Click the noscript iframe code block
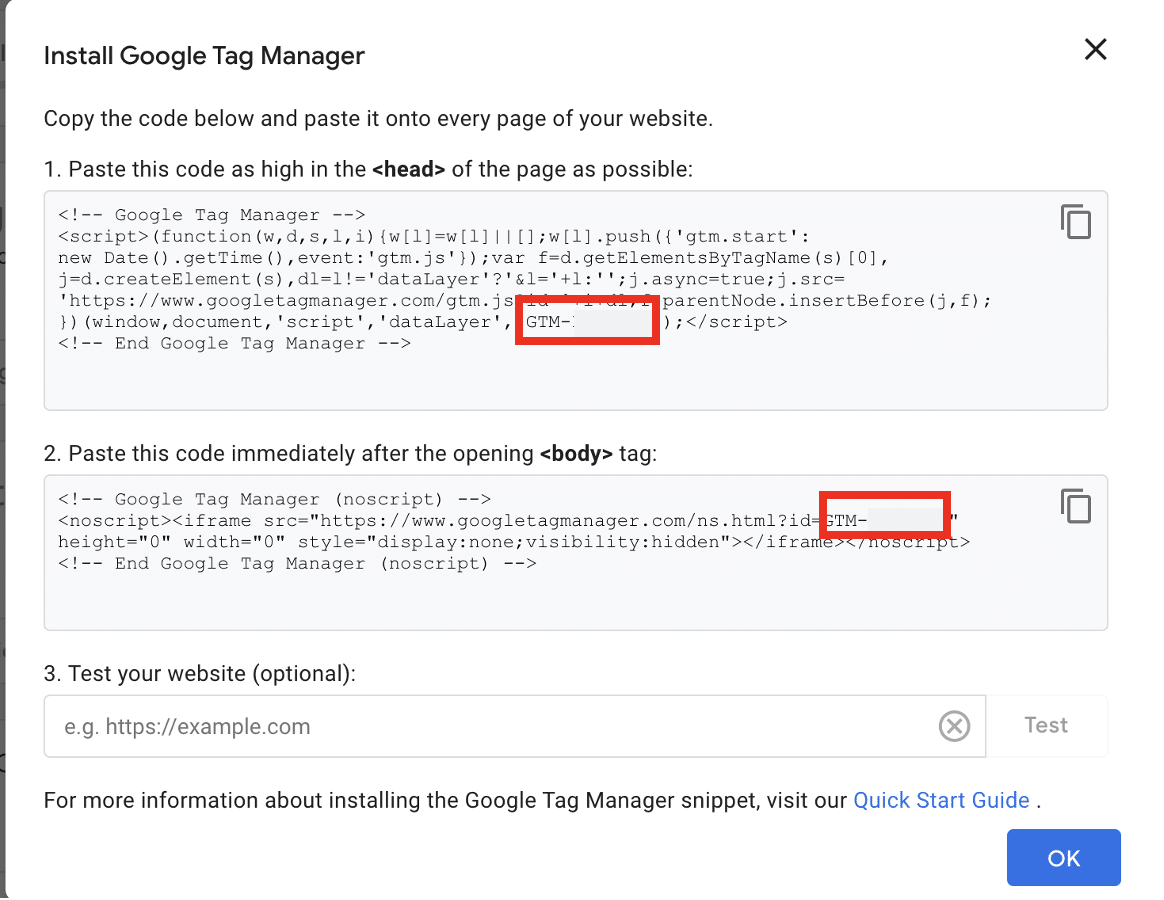This screenshot has height=900, width=1164. [575, 552]
